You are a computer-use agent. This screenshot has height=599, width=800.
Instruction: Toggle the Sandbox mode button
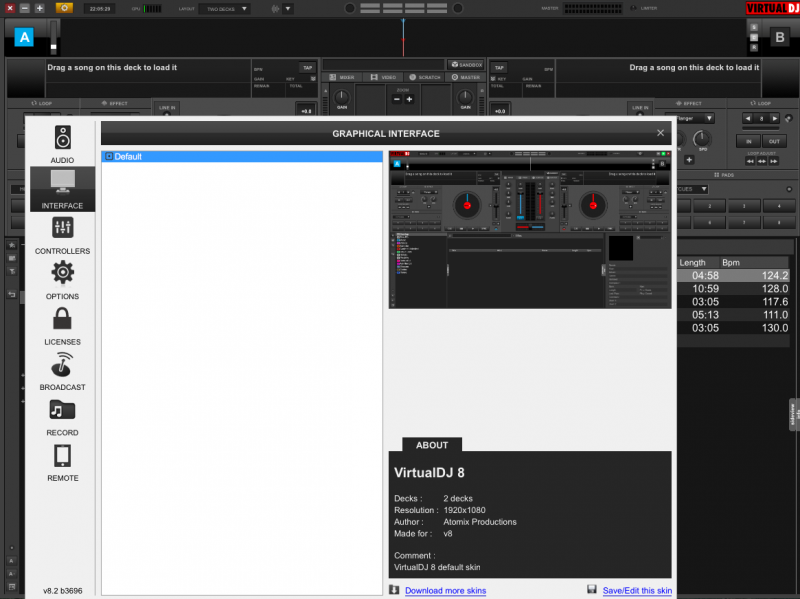coord(465,64)
